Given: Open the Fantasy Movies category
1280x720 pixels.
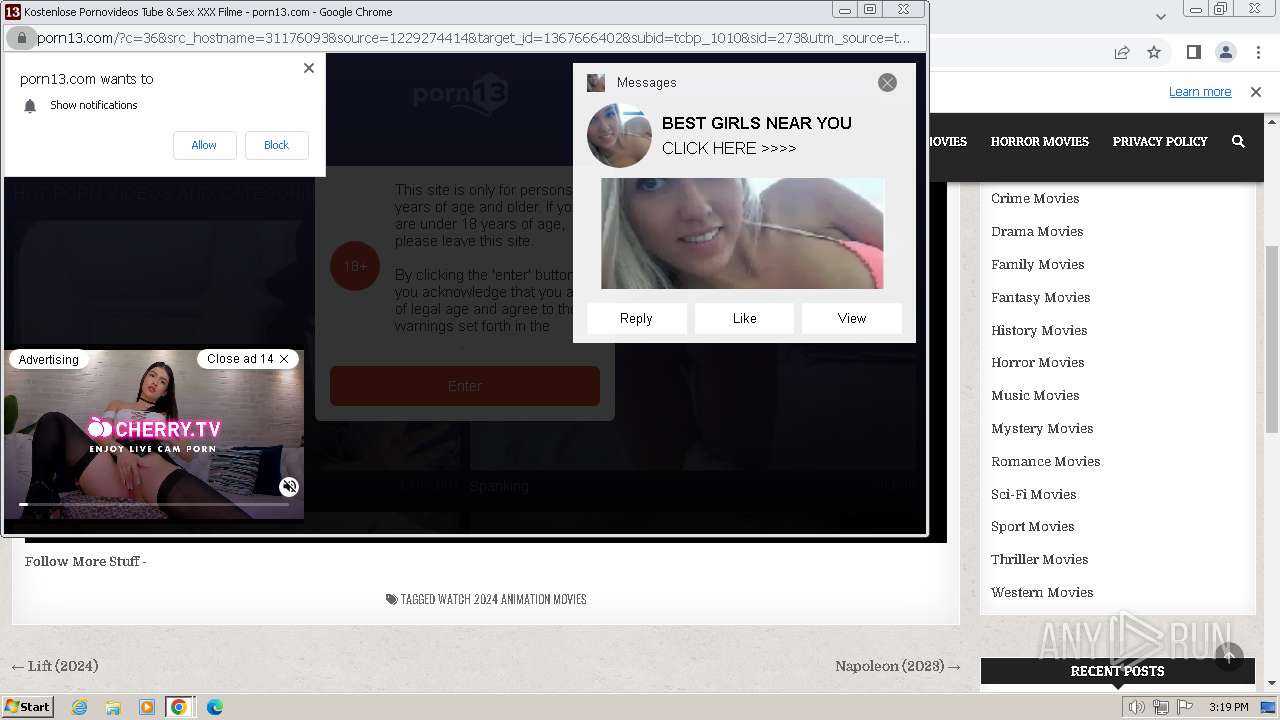Looking at the screenshot, I should tap(1040, 297).
